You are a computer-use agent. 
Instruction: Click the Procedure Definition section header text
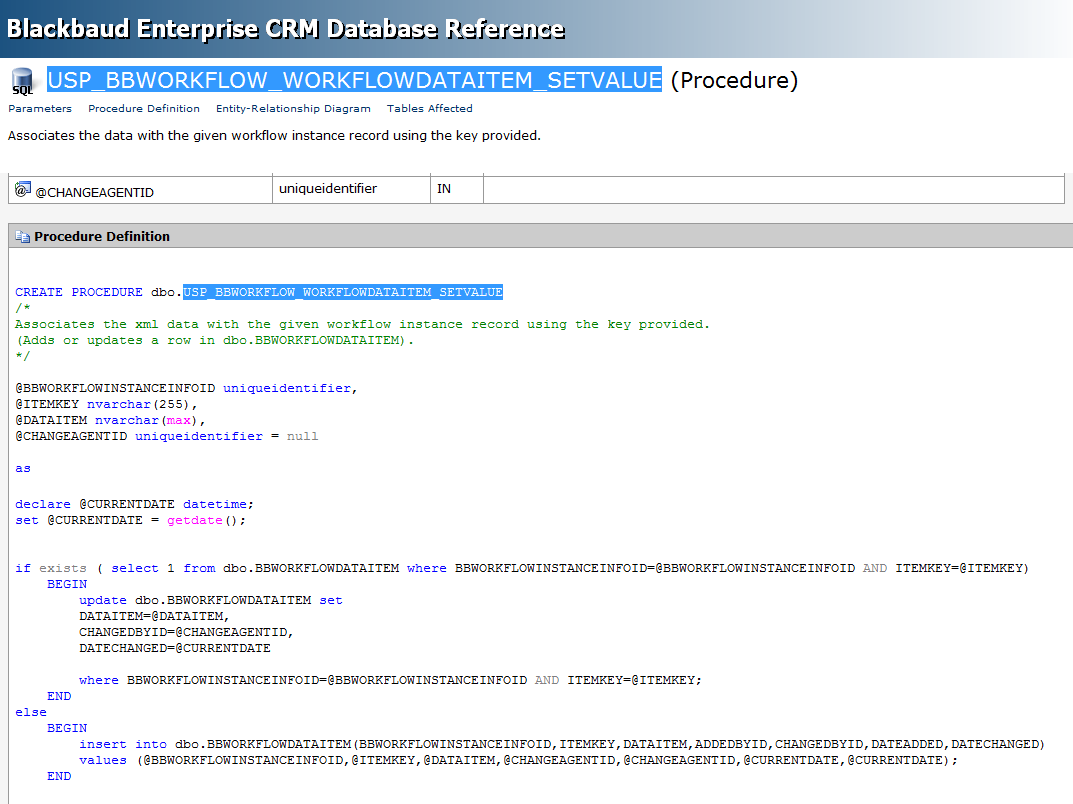pyautogui.click(x=102, y=237)
